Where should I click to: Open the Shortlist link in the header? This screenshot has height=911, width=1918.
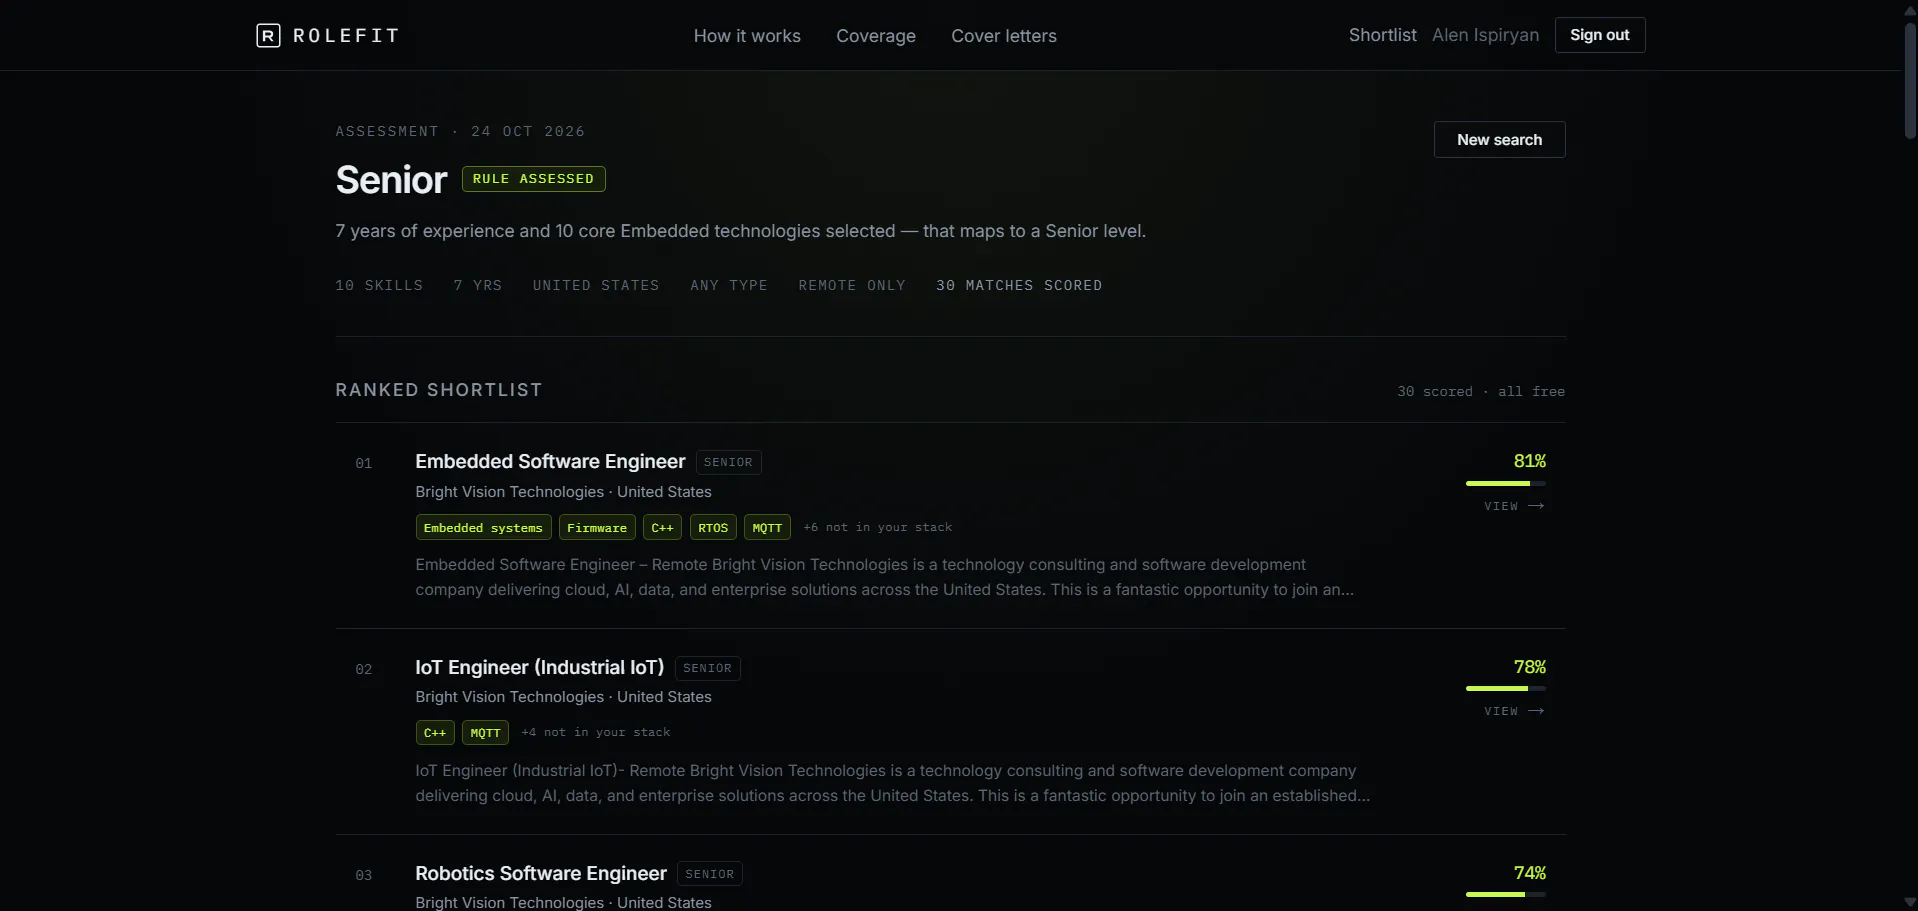[1382, 35]
